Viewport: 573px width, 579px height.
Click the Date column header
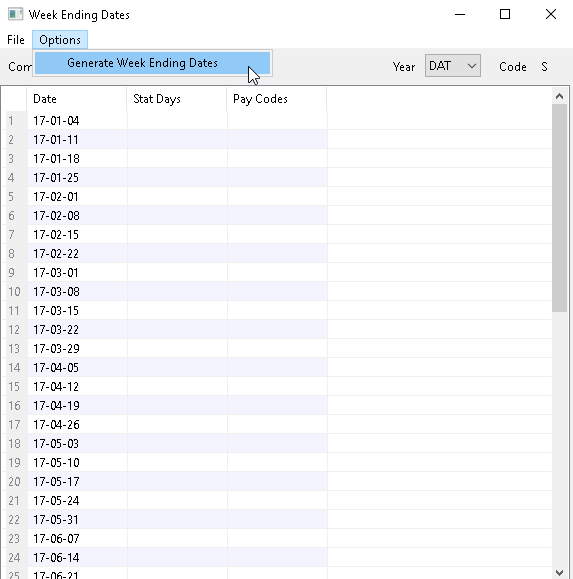pyautogui.click(x=77, y=99)
